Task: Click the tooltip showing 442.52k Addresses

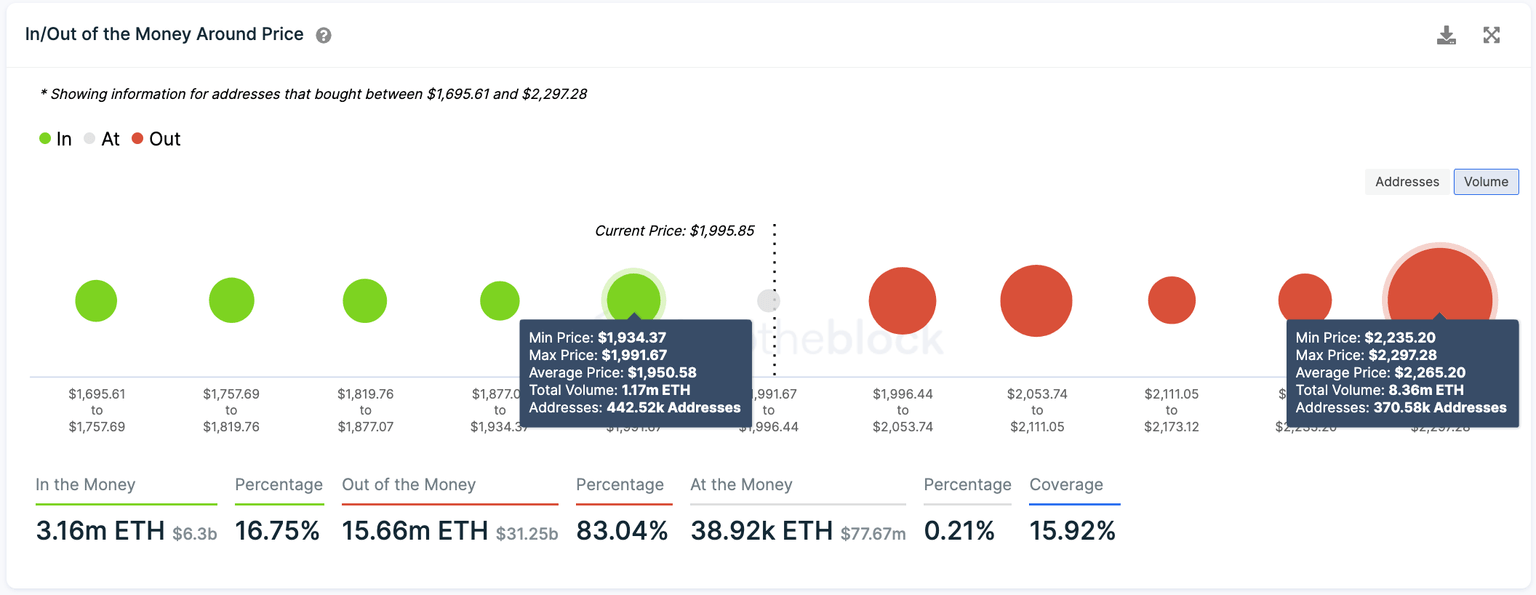Action: pyautogui.click(x=636, y=371)
